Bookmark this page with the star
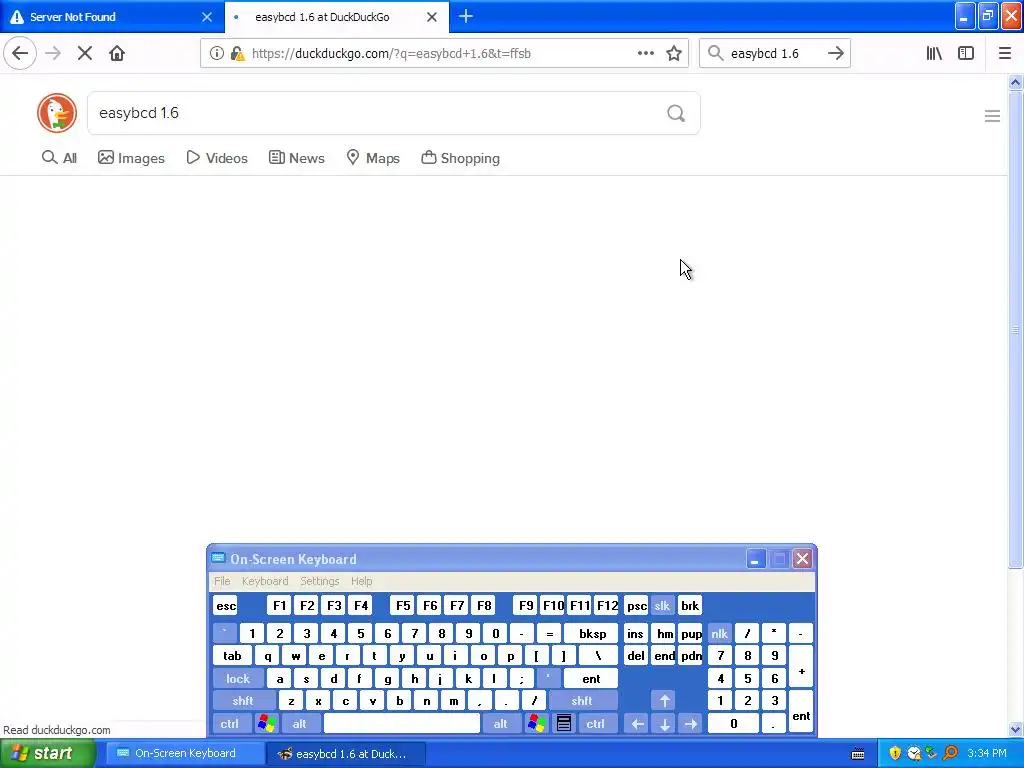Image resolution: width=1024 pixels, height=768 pixels. pyautogui.click(x=674, y=54)
